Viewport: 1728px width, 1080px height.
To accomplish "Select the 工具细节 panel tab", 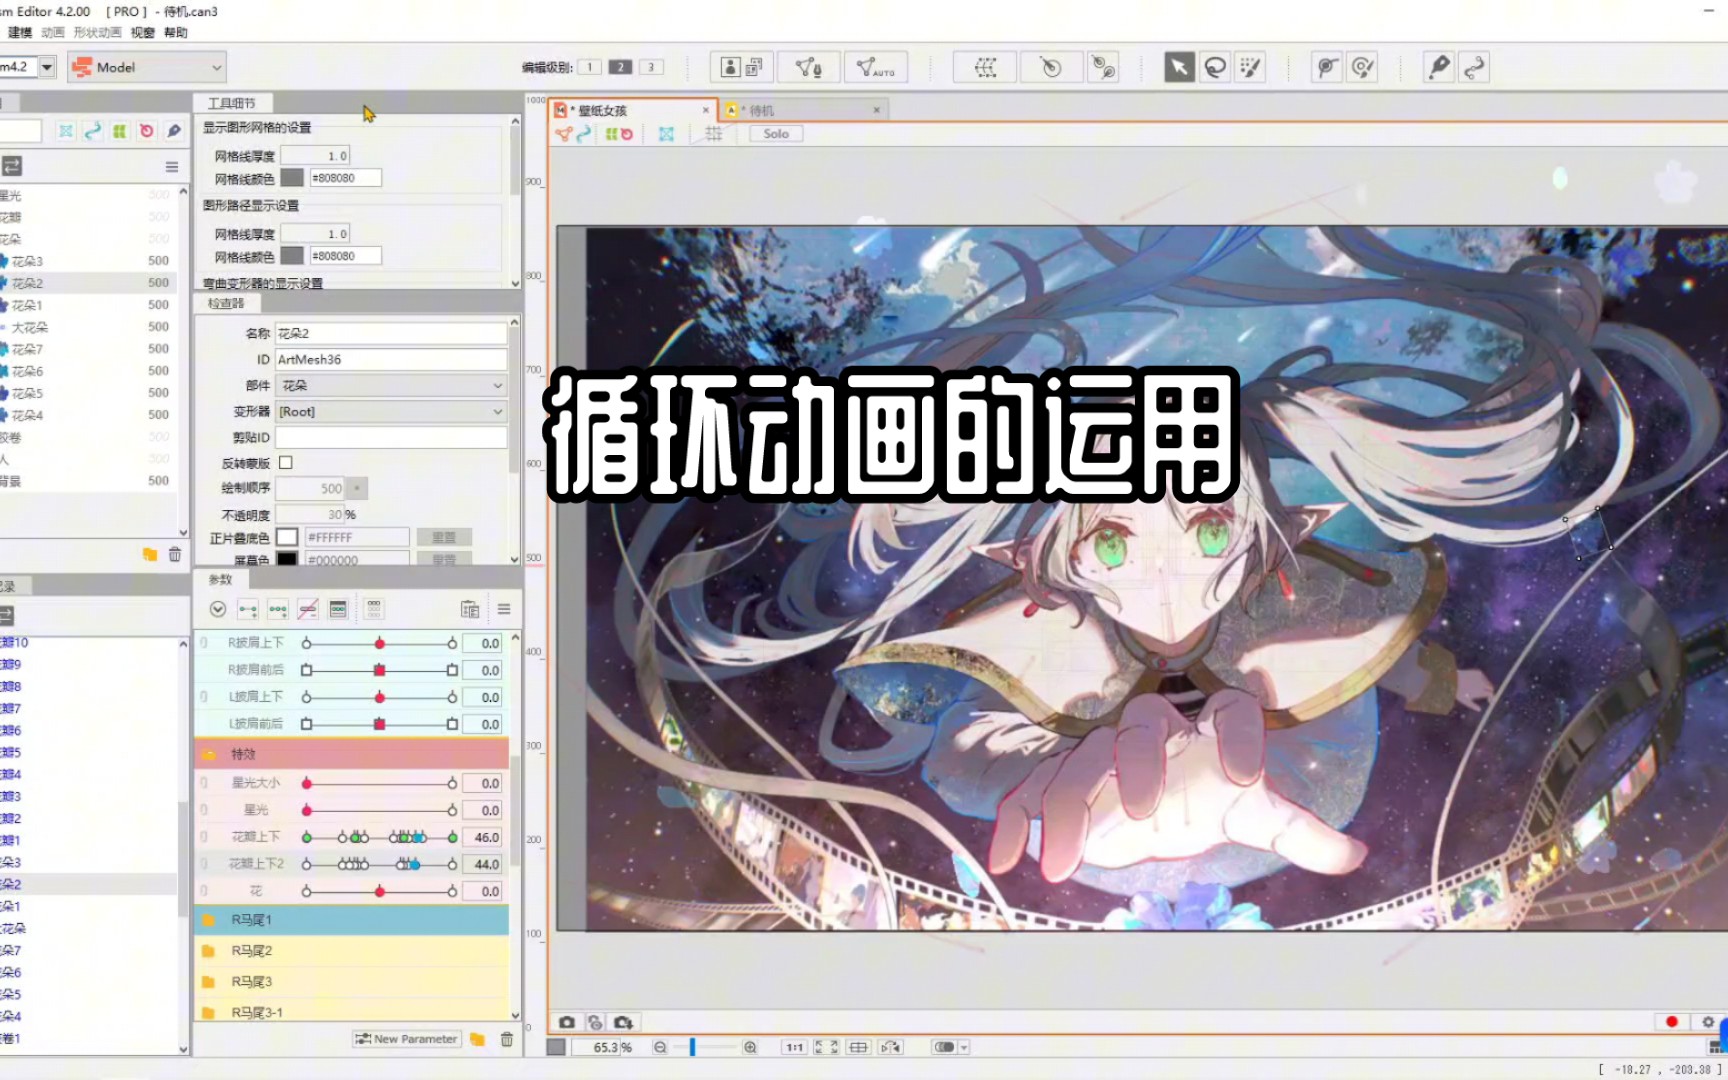I will tap(232, 103).
